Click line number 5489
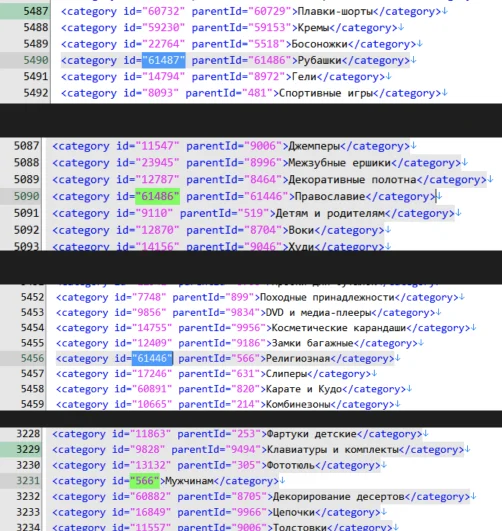Screen dimensions: 502x531 pos(36,44)
